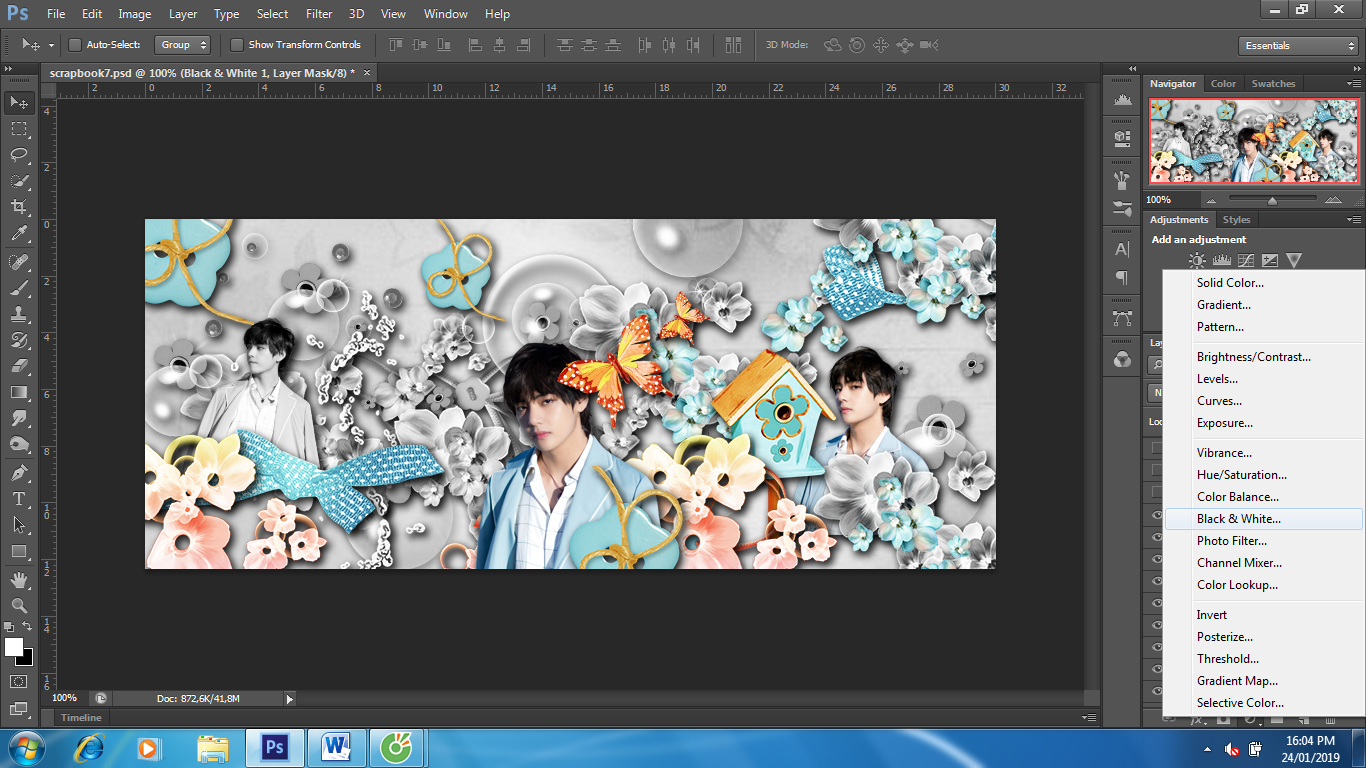This screenshot has width=1366, height=768.
Task: Click the foreground color swatch
Action: tap(14, 647)
